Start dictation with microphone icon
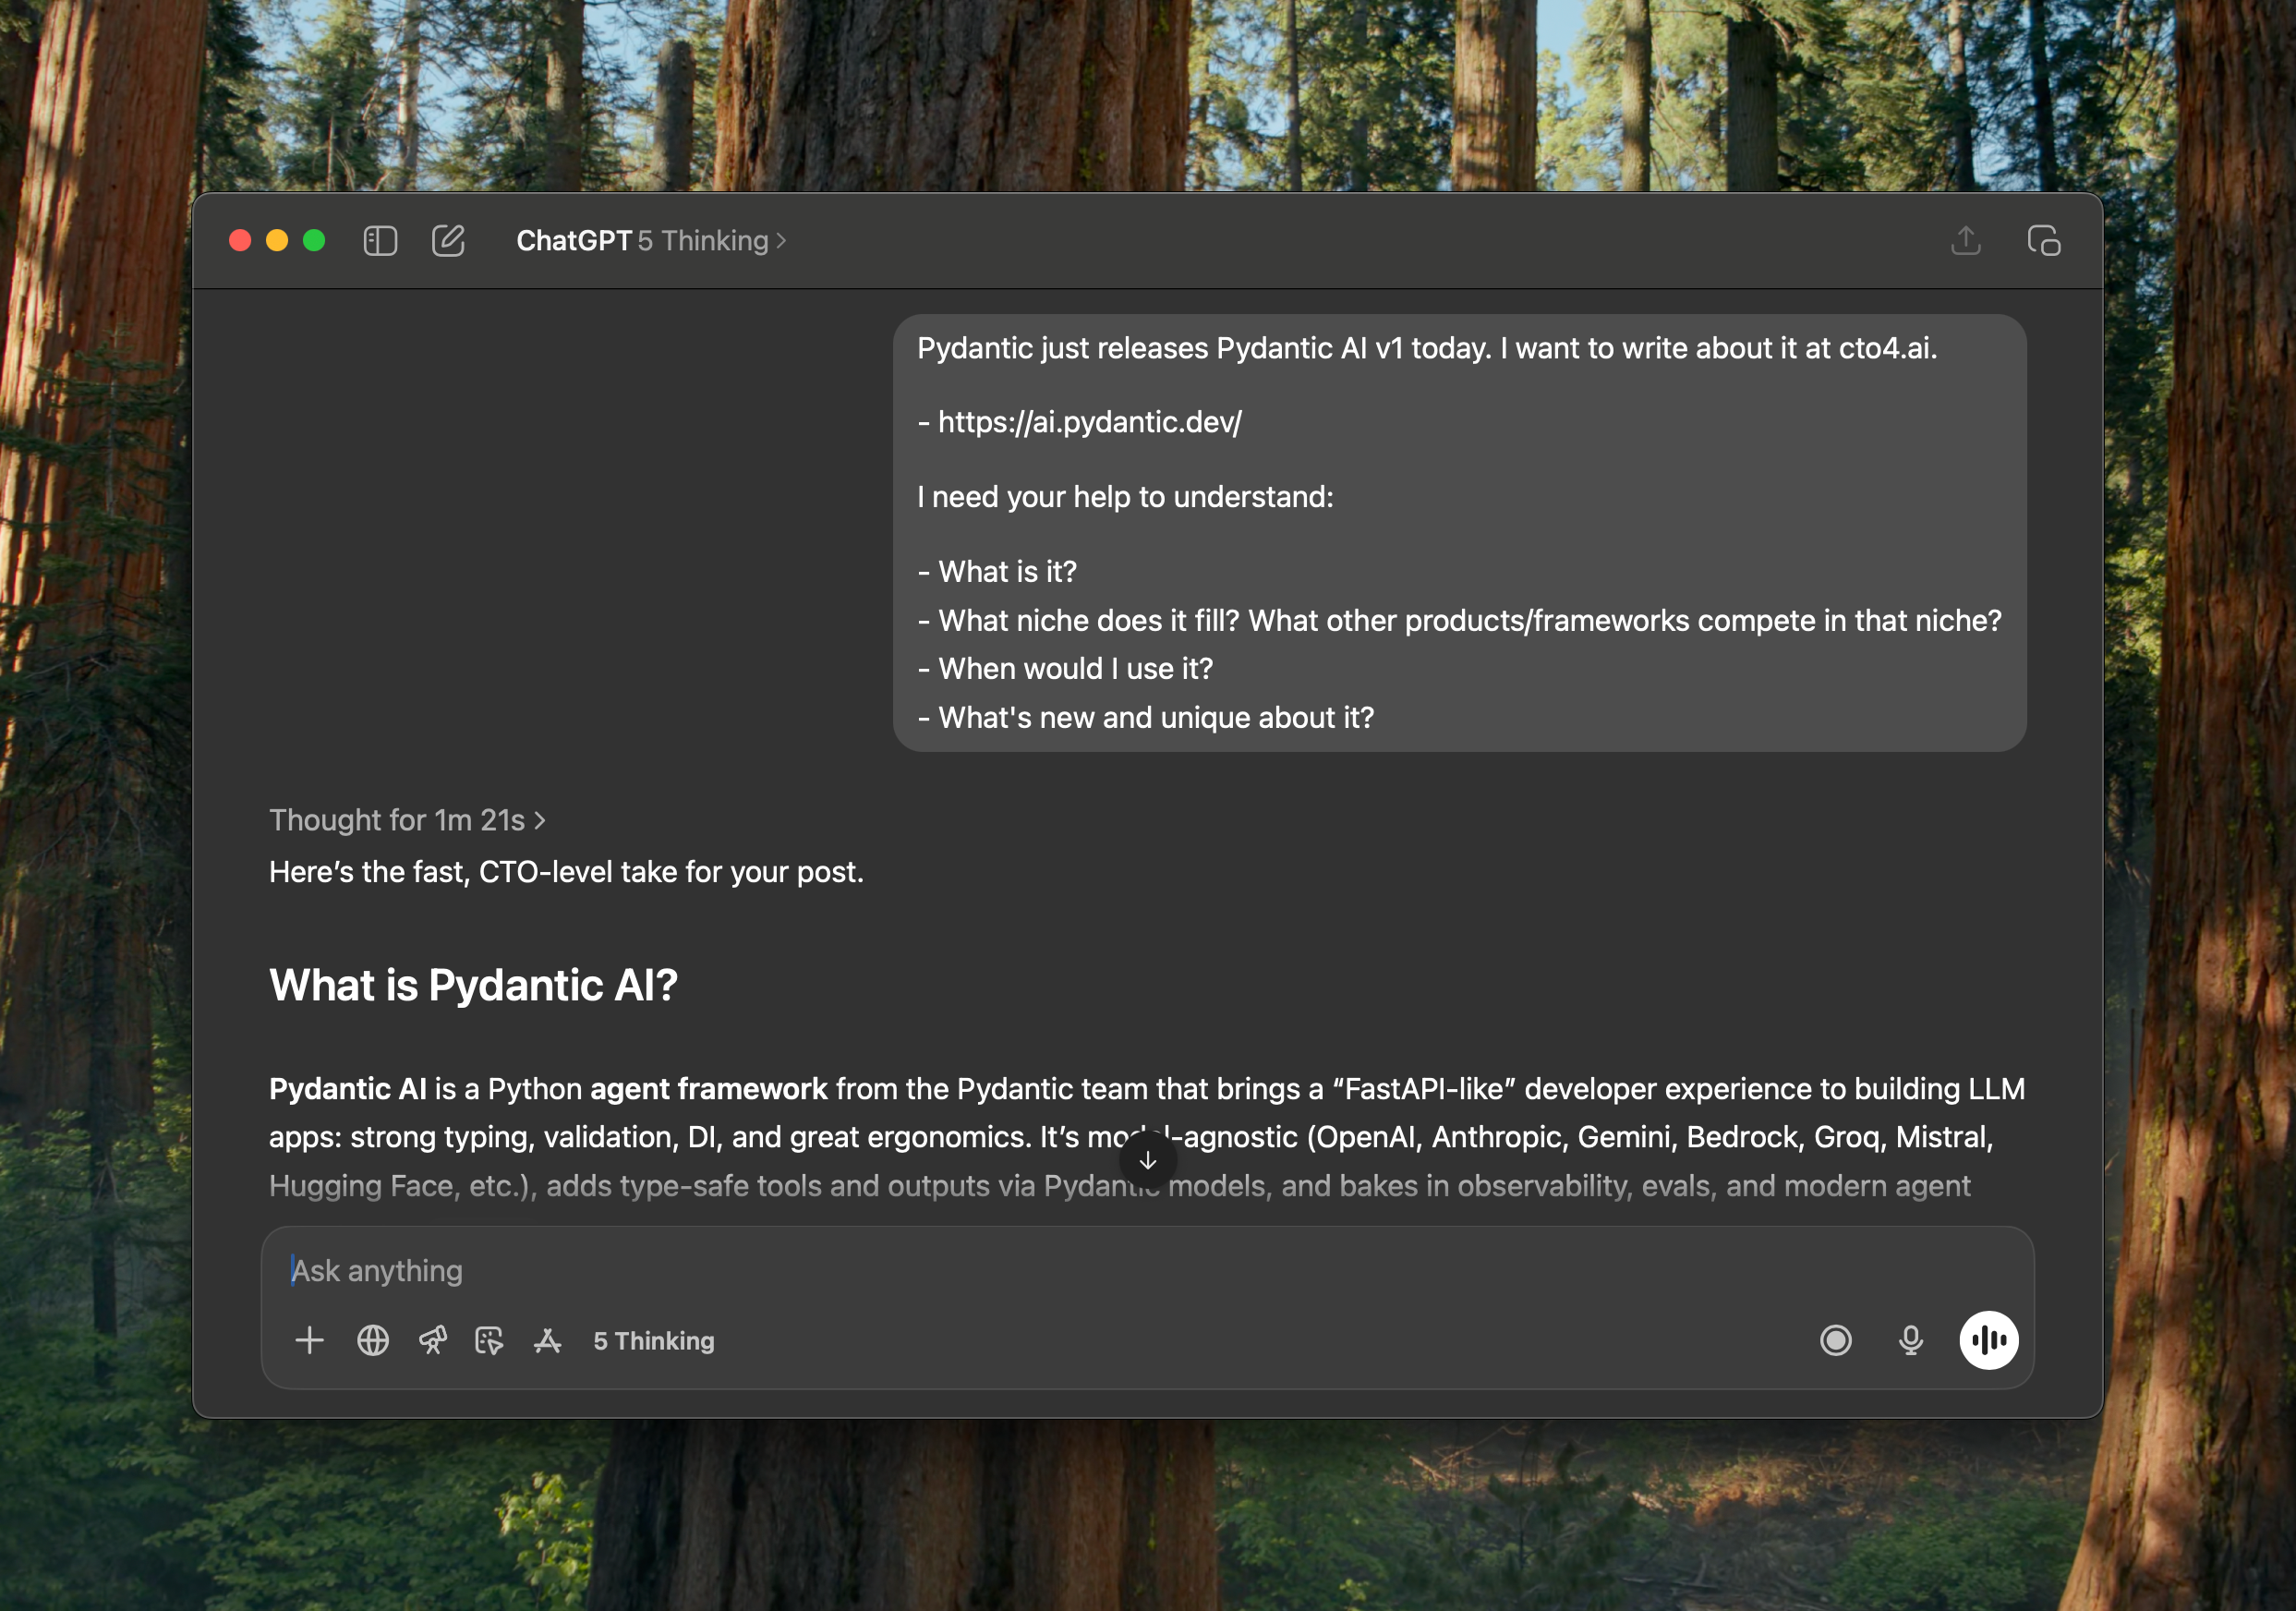This screenshot has width=2296, height=1611. click(x=1910, y=1340)
